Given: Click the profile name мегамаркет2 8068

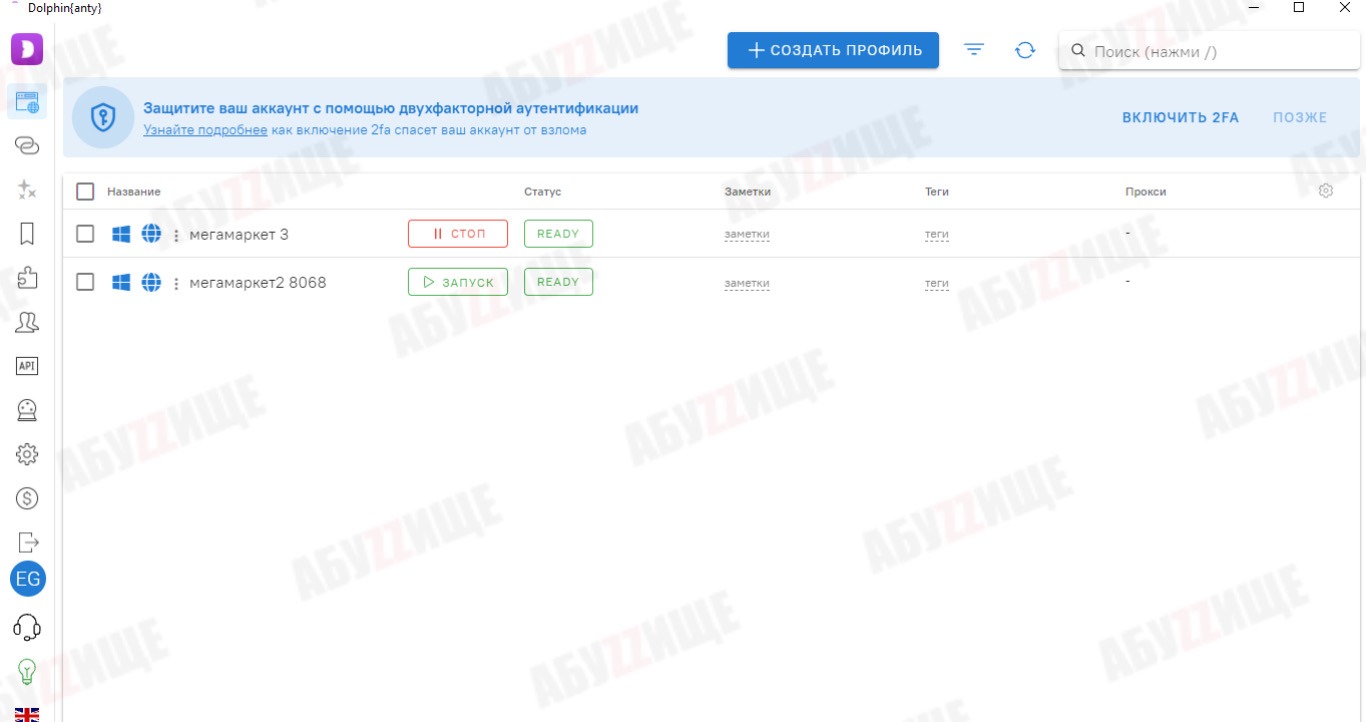Looking at the screenshot, I should click(x=258, y=283).
